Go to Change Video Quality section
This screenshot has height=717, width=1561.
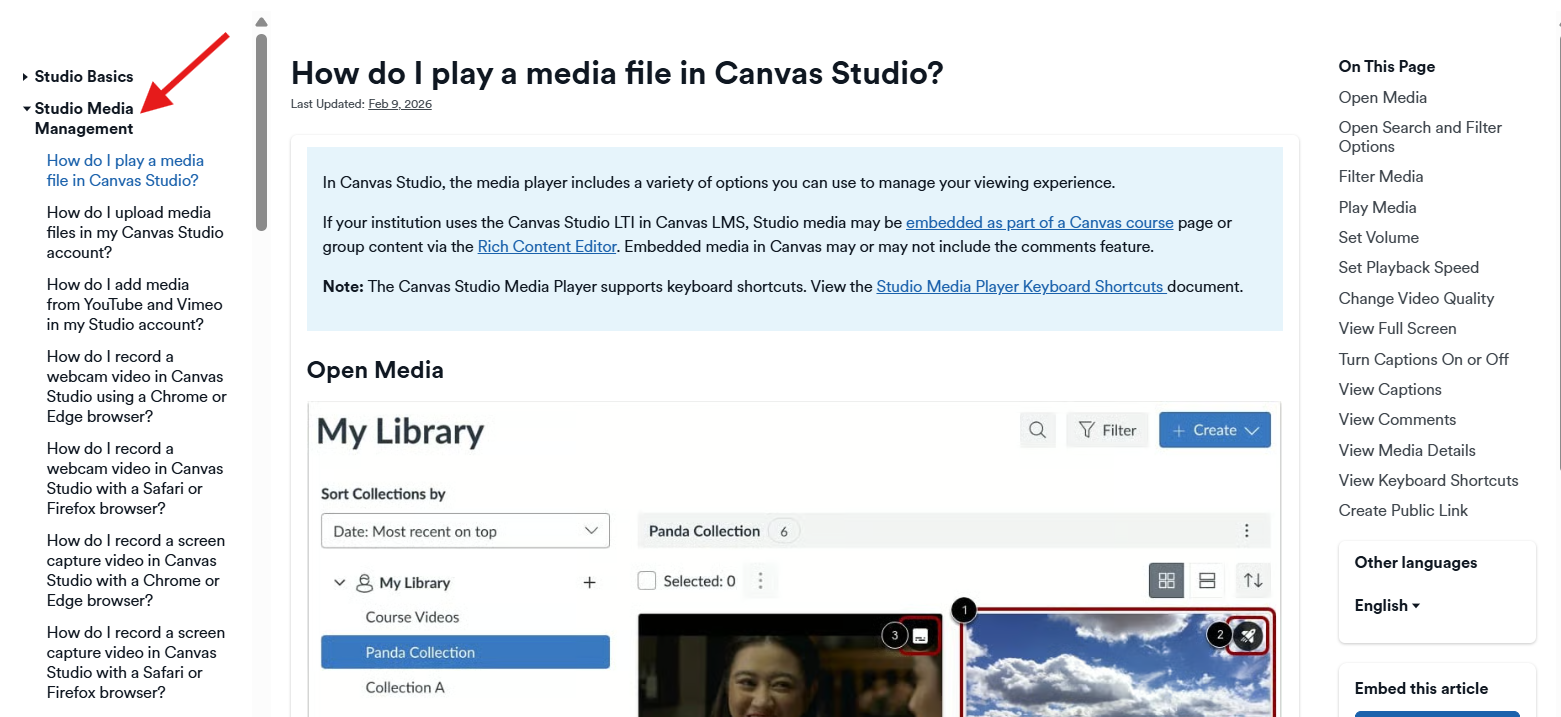click(1416, 298)
